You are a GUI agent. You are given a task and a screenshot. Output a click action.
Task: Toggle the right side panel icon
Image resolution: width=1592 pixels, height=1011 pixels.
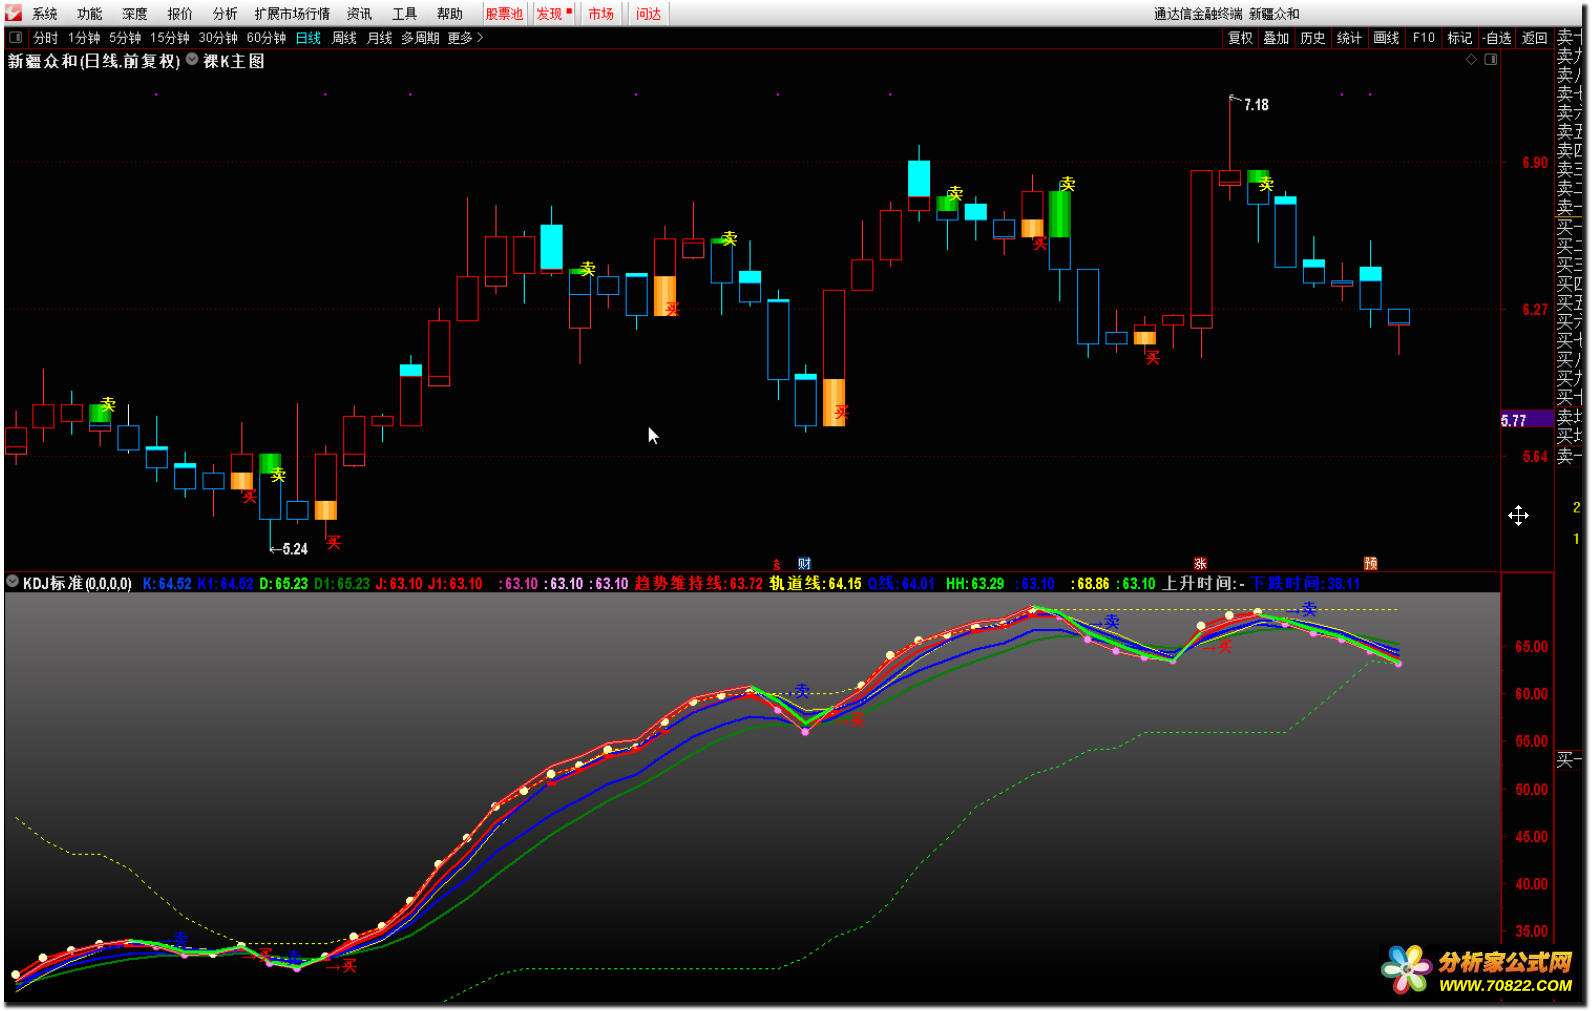1490,60
